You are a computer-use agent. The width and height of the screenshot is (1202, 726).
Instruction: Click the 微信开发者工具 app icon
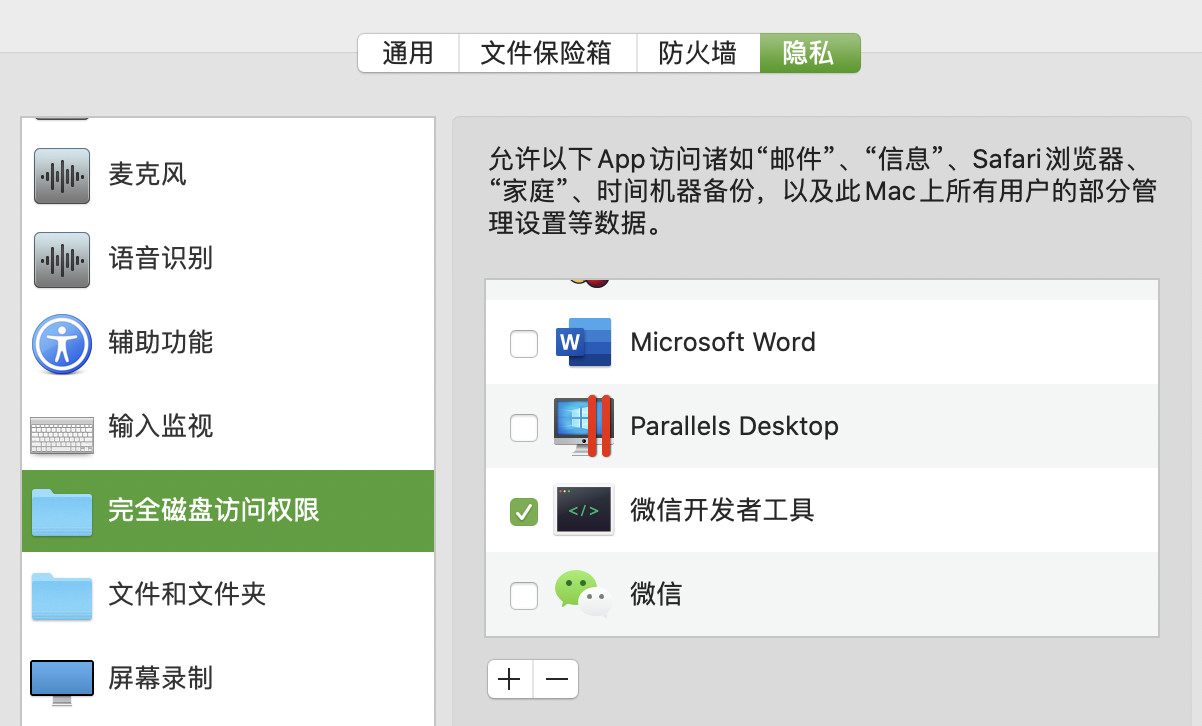click(x=584, y=511)
